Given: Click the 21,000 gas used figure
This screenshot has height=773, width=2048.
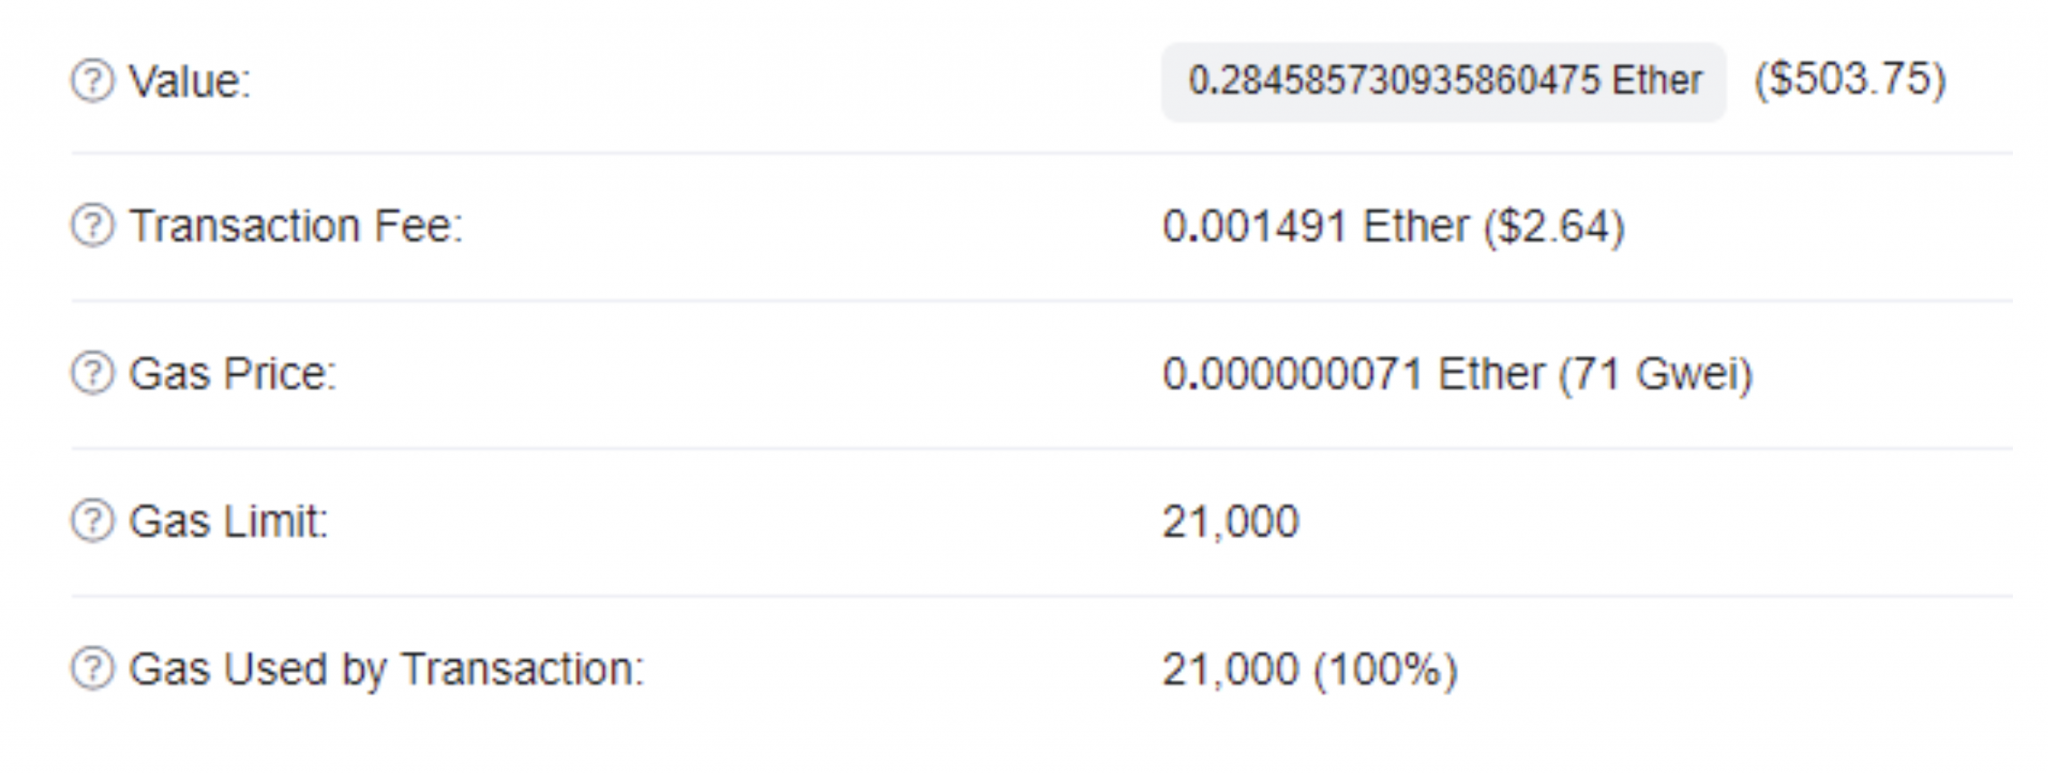Looking at the screenshot, I should 1230,670.
